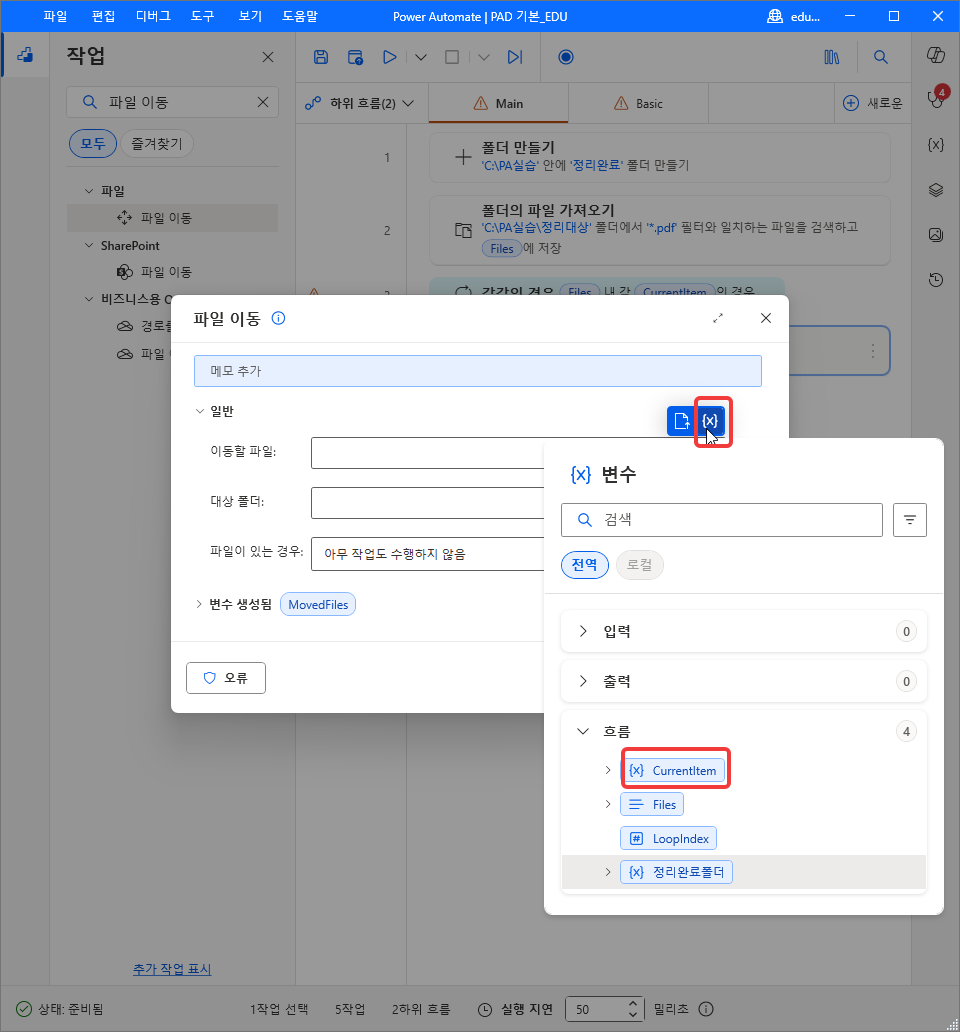Start the recorder with the circle icon
Viewport: 960px width, 1032px height.
point(566,57)
